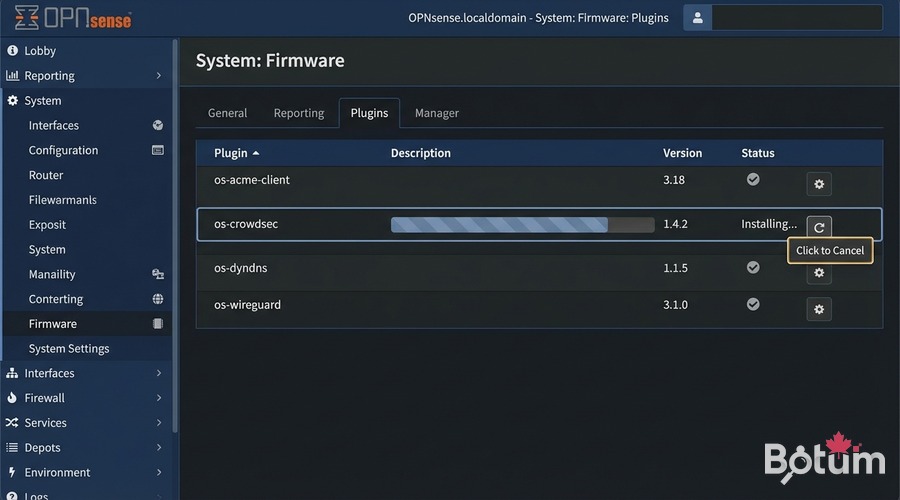Click the Click to Cancel tooltip
Image resolution: width=900 pixels, height=500 pixels.
(830, 250)
